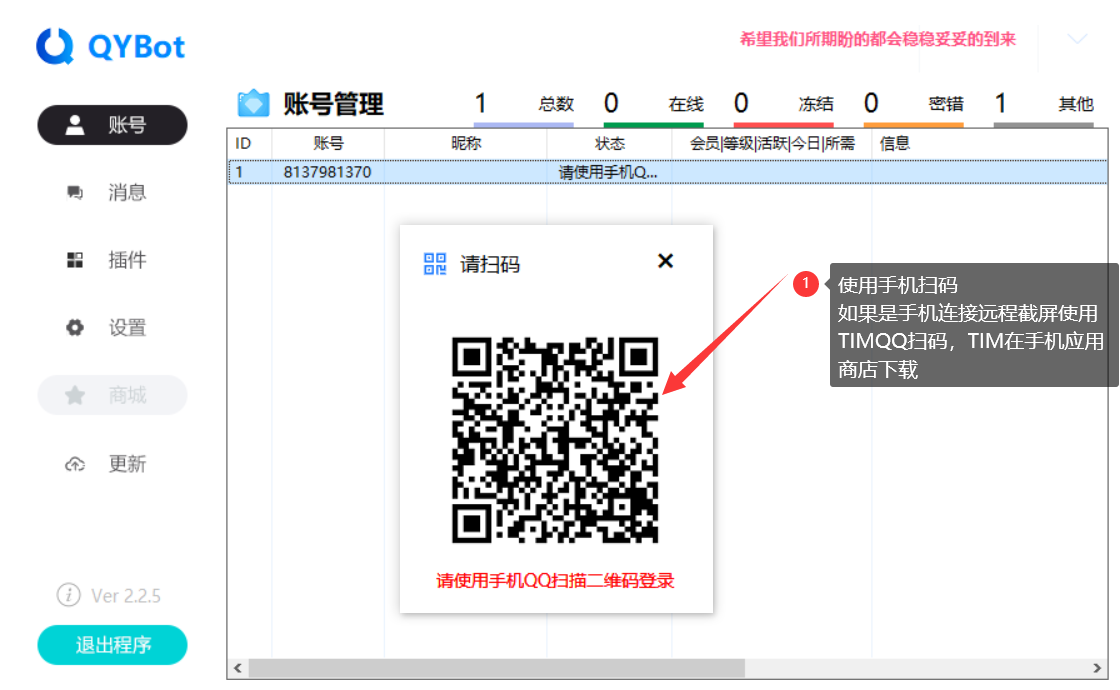Click the QYBot logo icon
The image size is (1120, 690).
(56, 46)
